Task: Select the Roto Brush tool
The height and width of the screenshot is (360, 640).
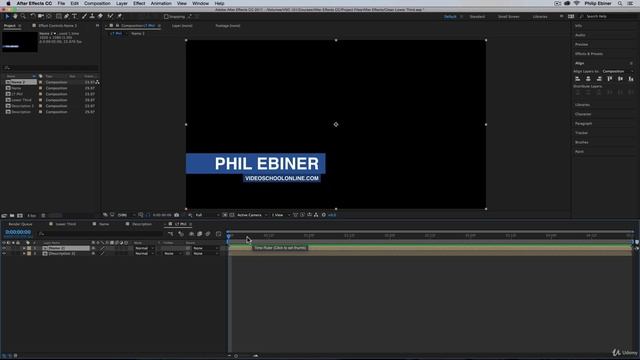Action: (110, 16)
